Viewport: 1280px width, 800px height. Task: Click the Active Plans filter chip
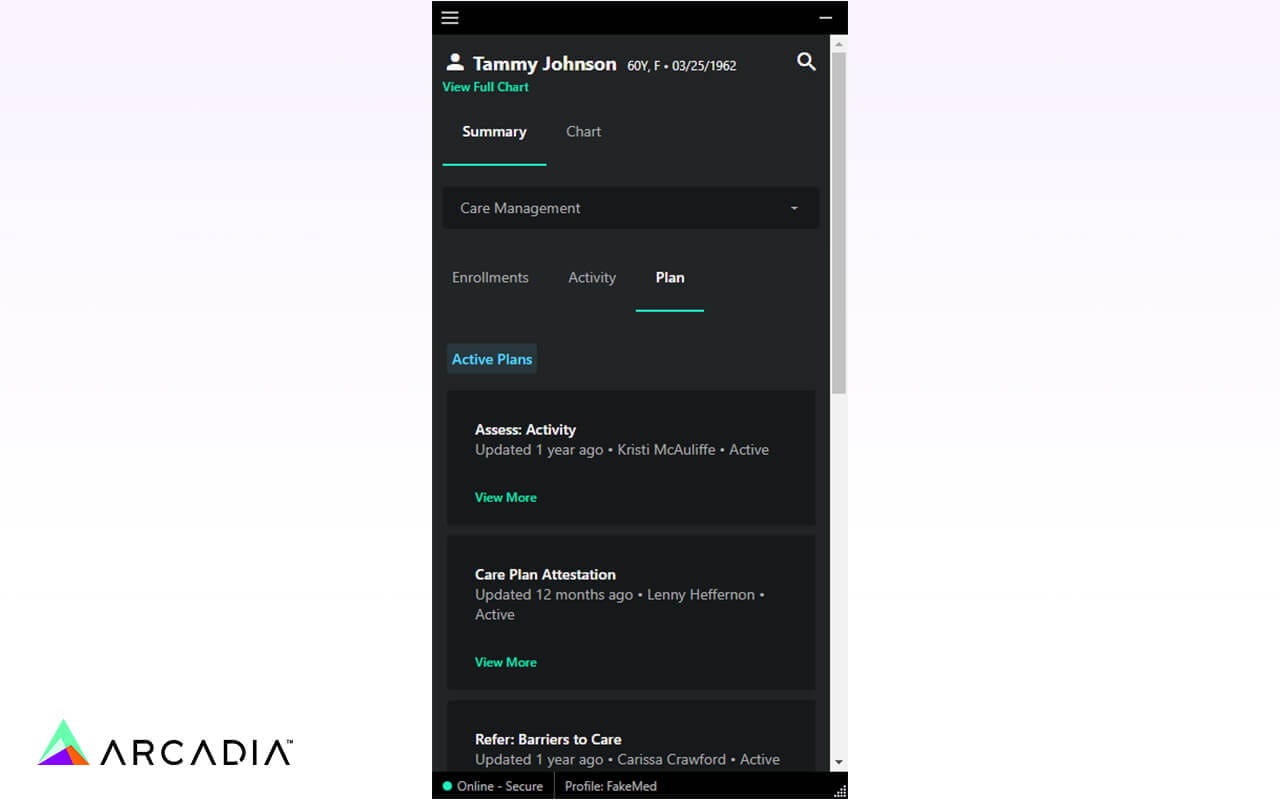492,359
